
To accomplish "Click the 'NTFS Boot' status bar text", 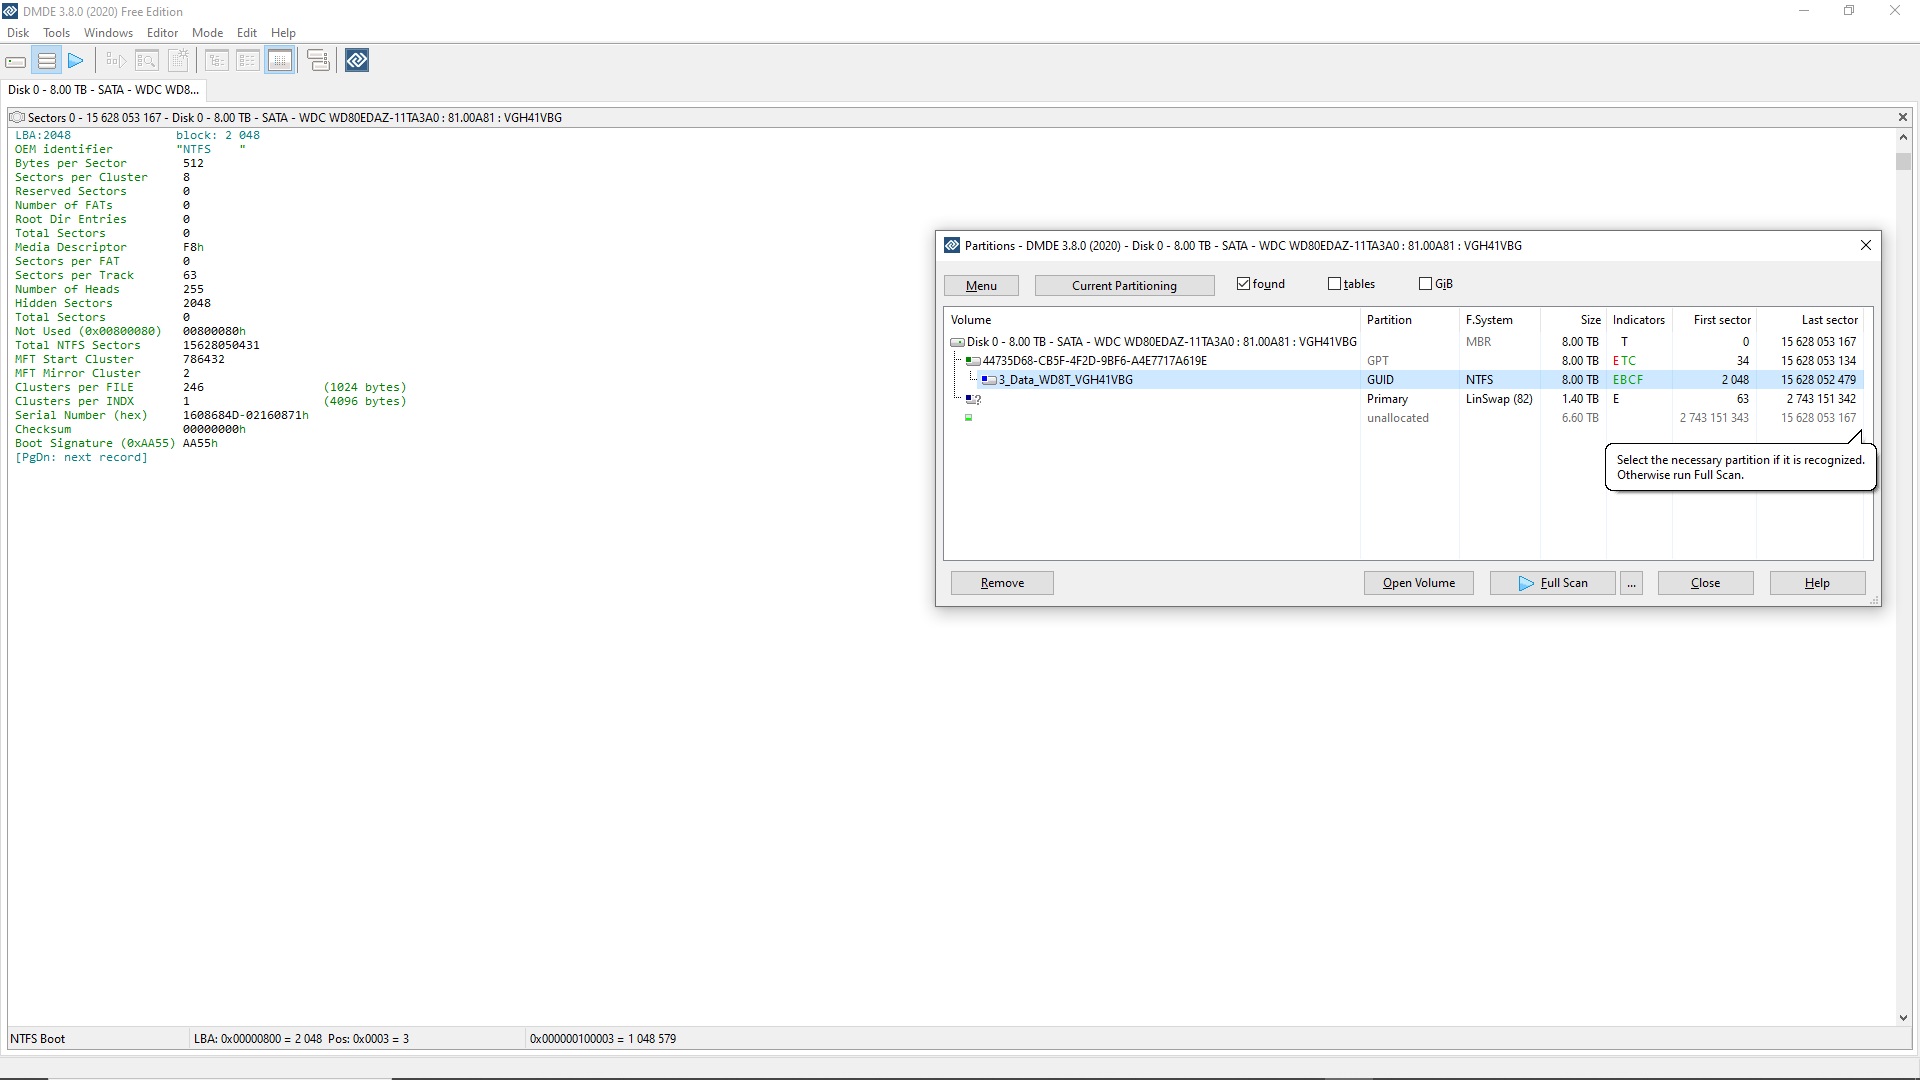I will [x=38, y=1039].
